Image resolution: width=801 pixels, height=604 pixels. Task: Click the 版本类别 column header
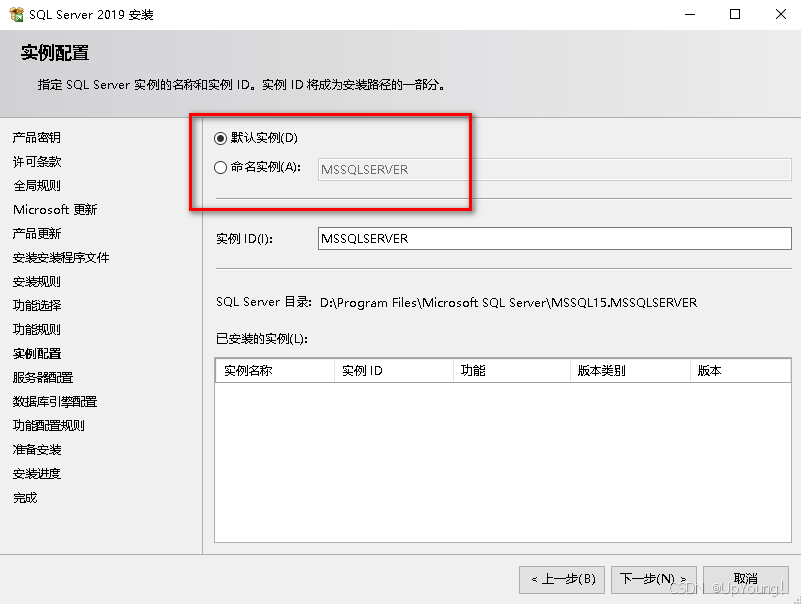[630, 370]
